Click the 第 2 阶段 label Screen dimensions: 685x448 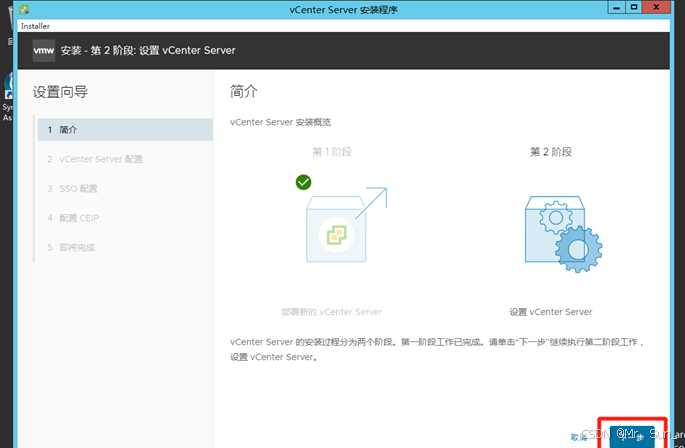coord(551,152)
